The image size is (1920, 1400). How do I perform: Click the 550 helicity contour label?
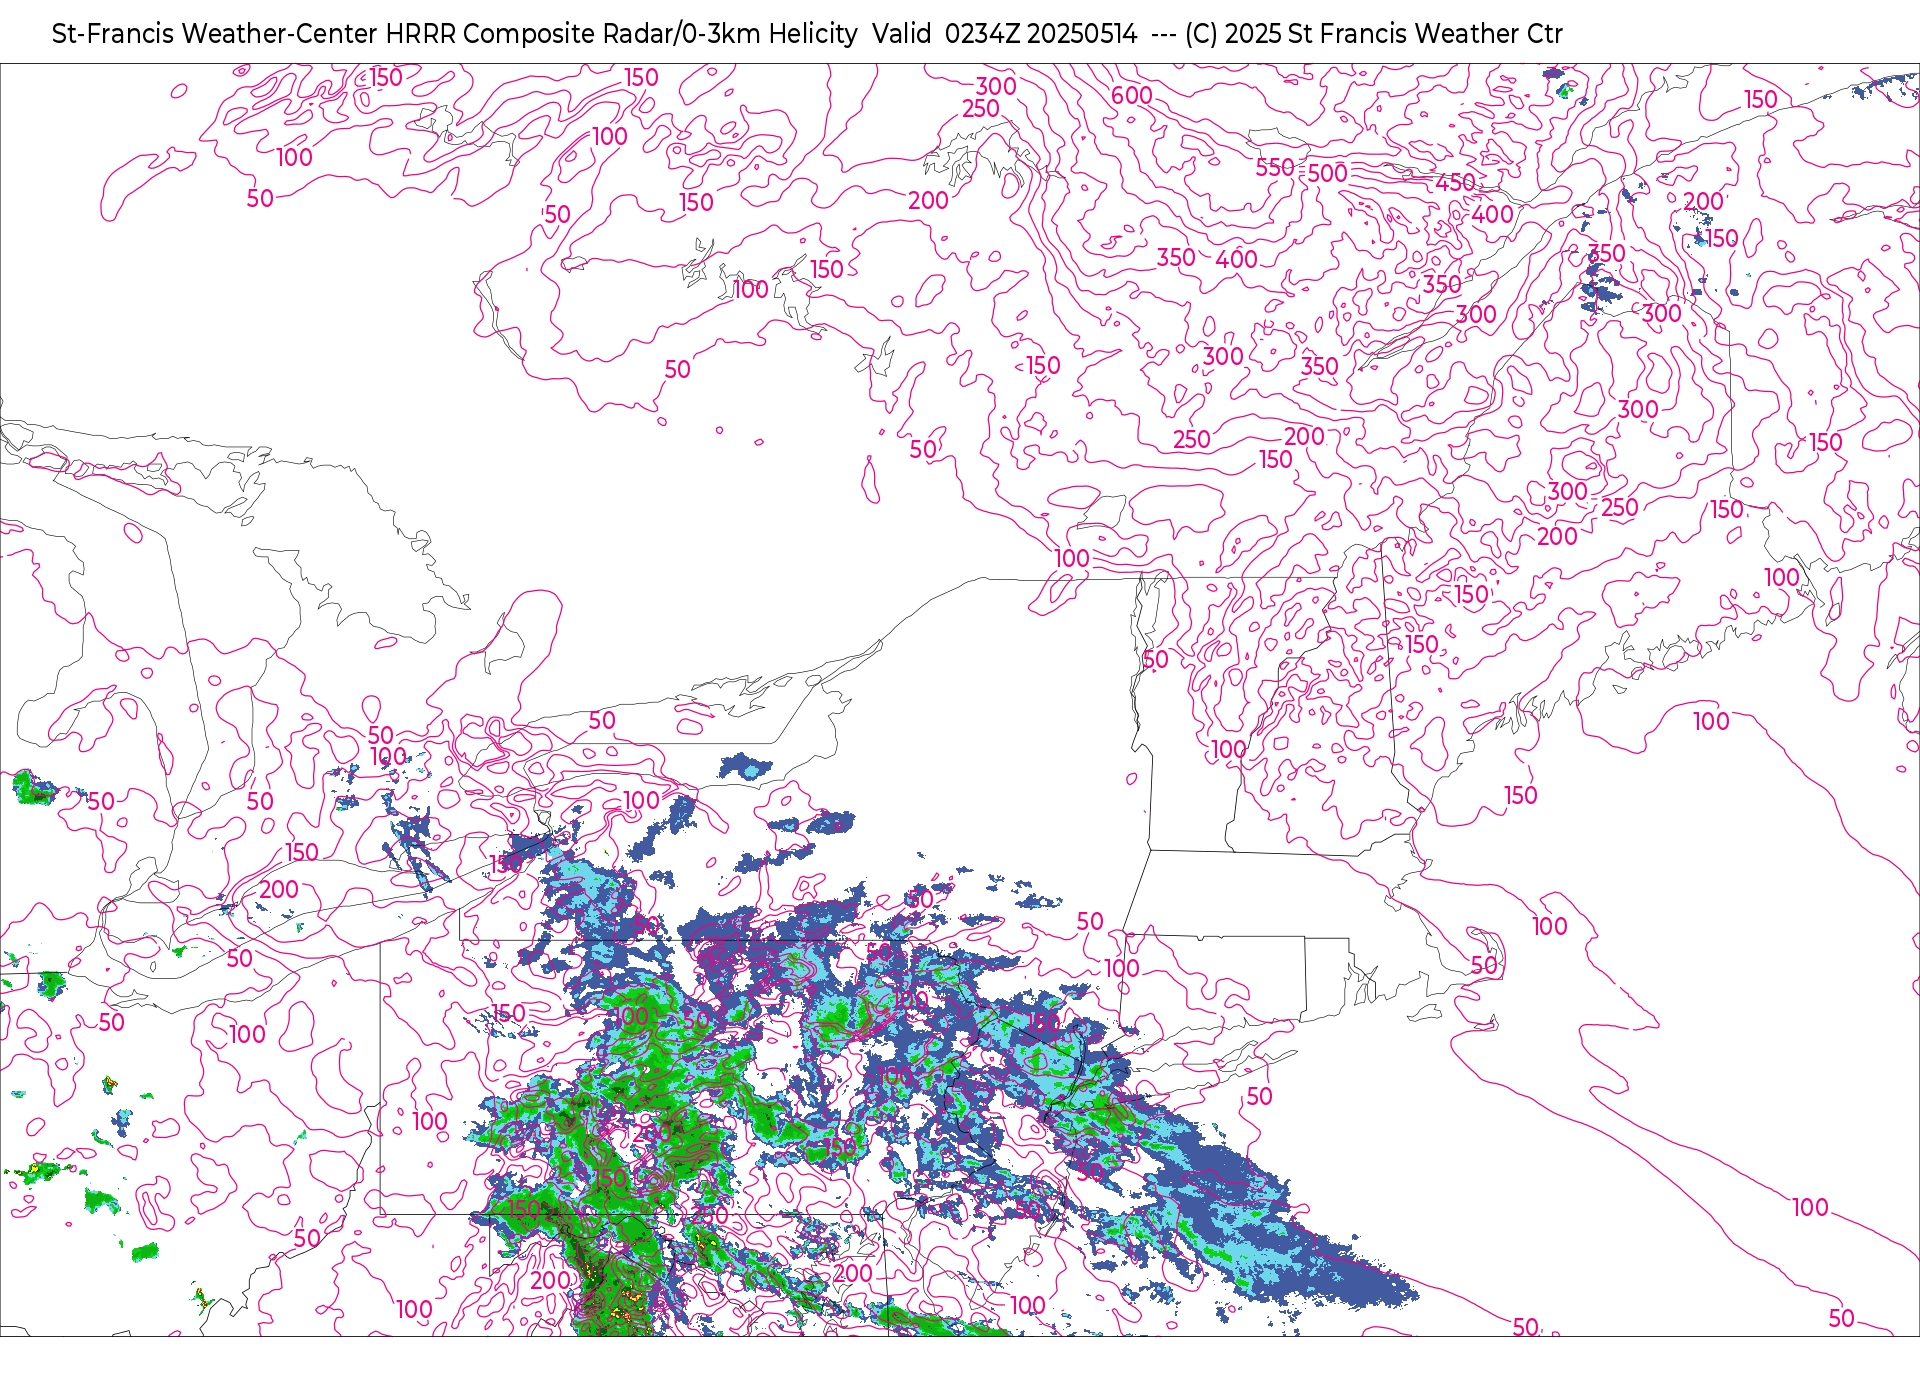pyautogui.click(x=1275, y=168)
